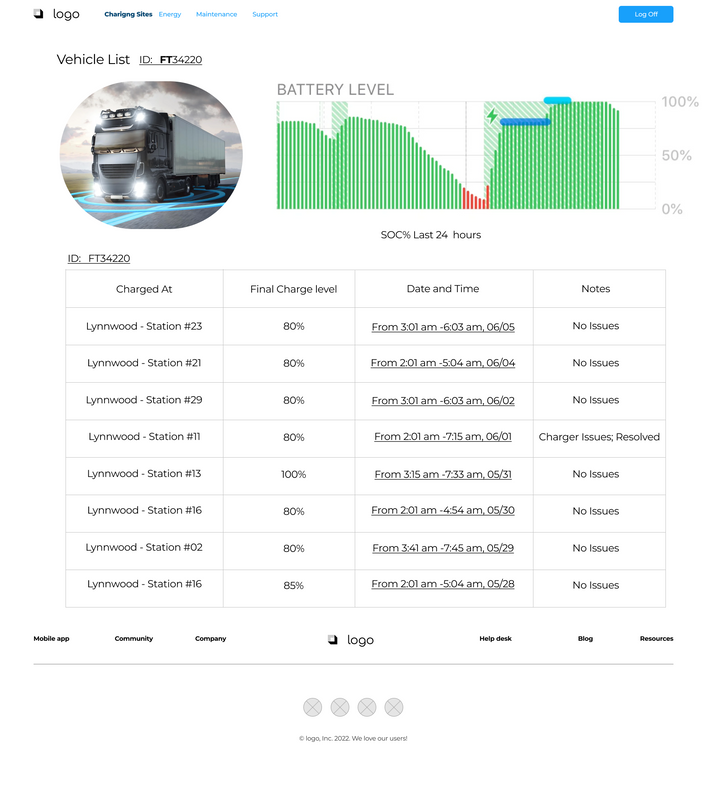This screenshot has width=707, height=794.
Task: Click the green charging bolt icon on chart
Action: tap(492, 116)
